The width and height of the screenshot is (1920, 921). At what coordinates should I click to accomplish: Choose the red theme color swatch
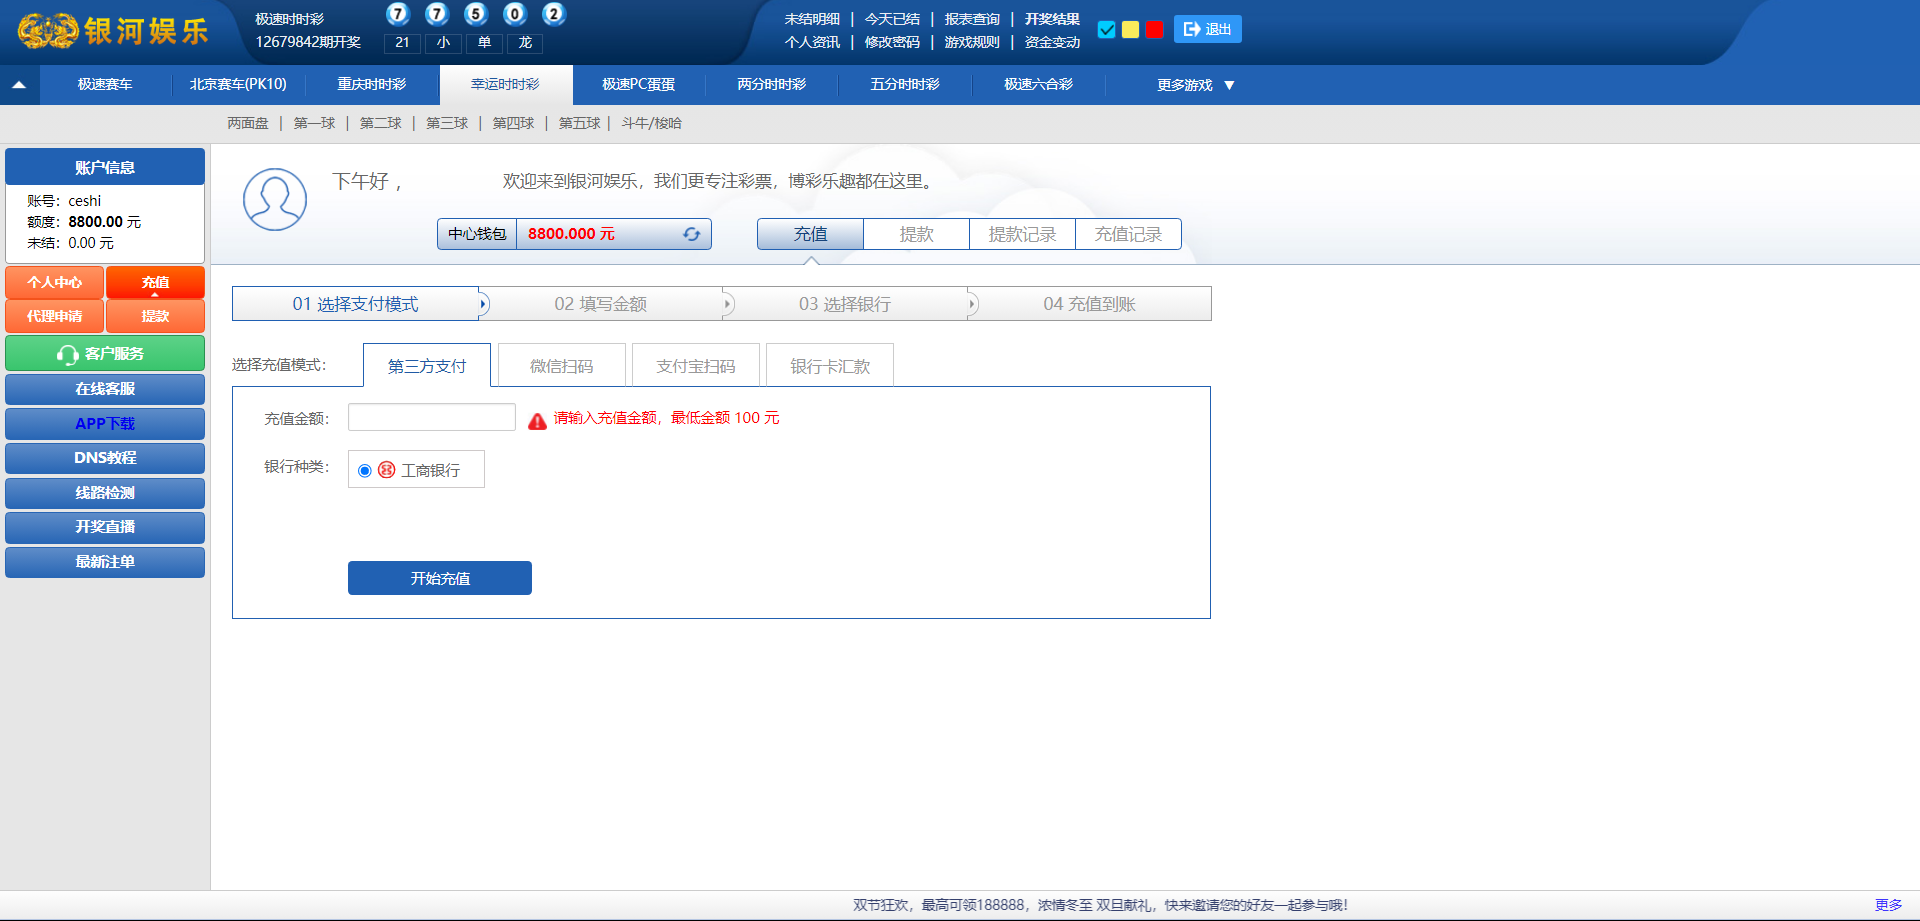pos(1154,30)
